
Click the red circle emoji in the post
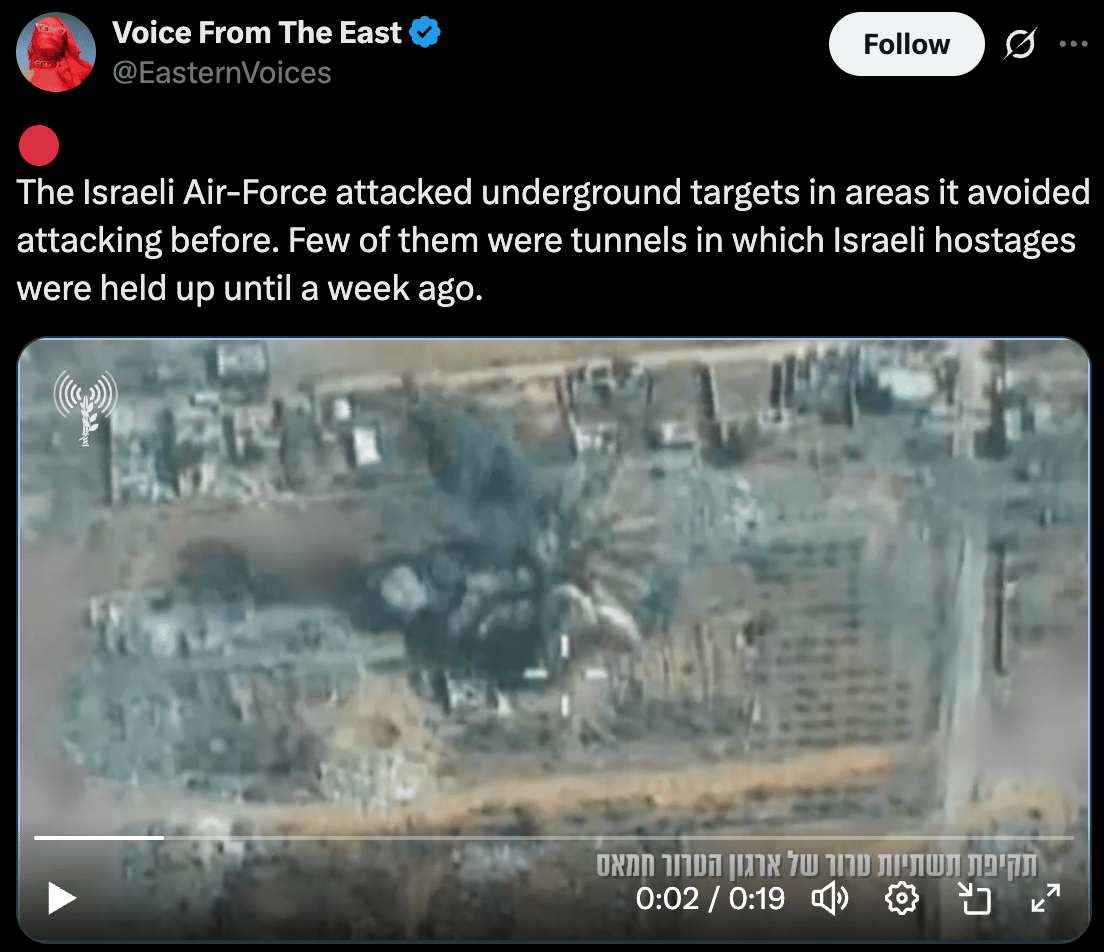(x=39, y=146)
